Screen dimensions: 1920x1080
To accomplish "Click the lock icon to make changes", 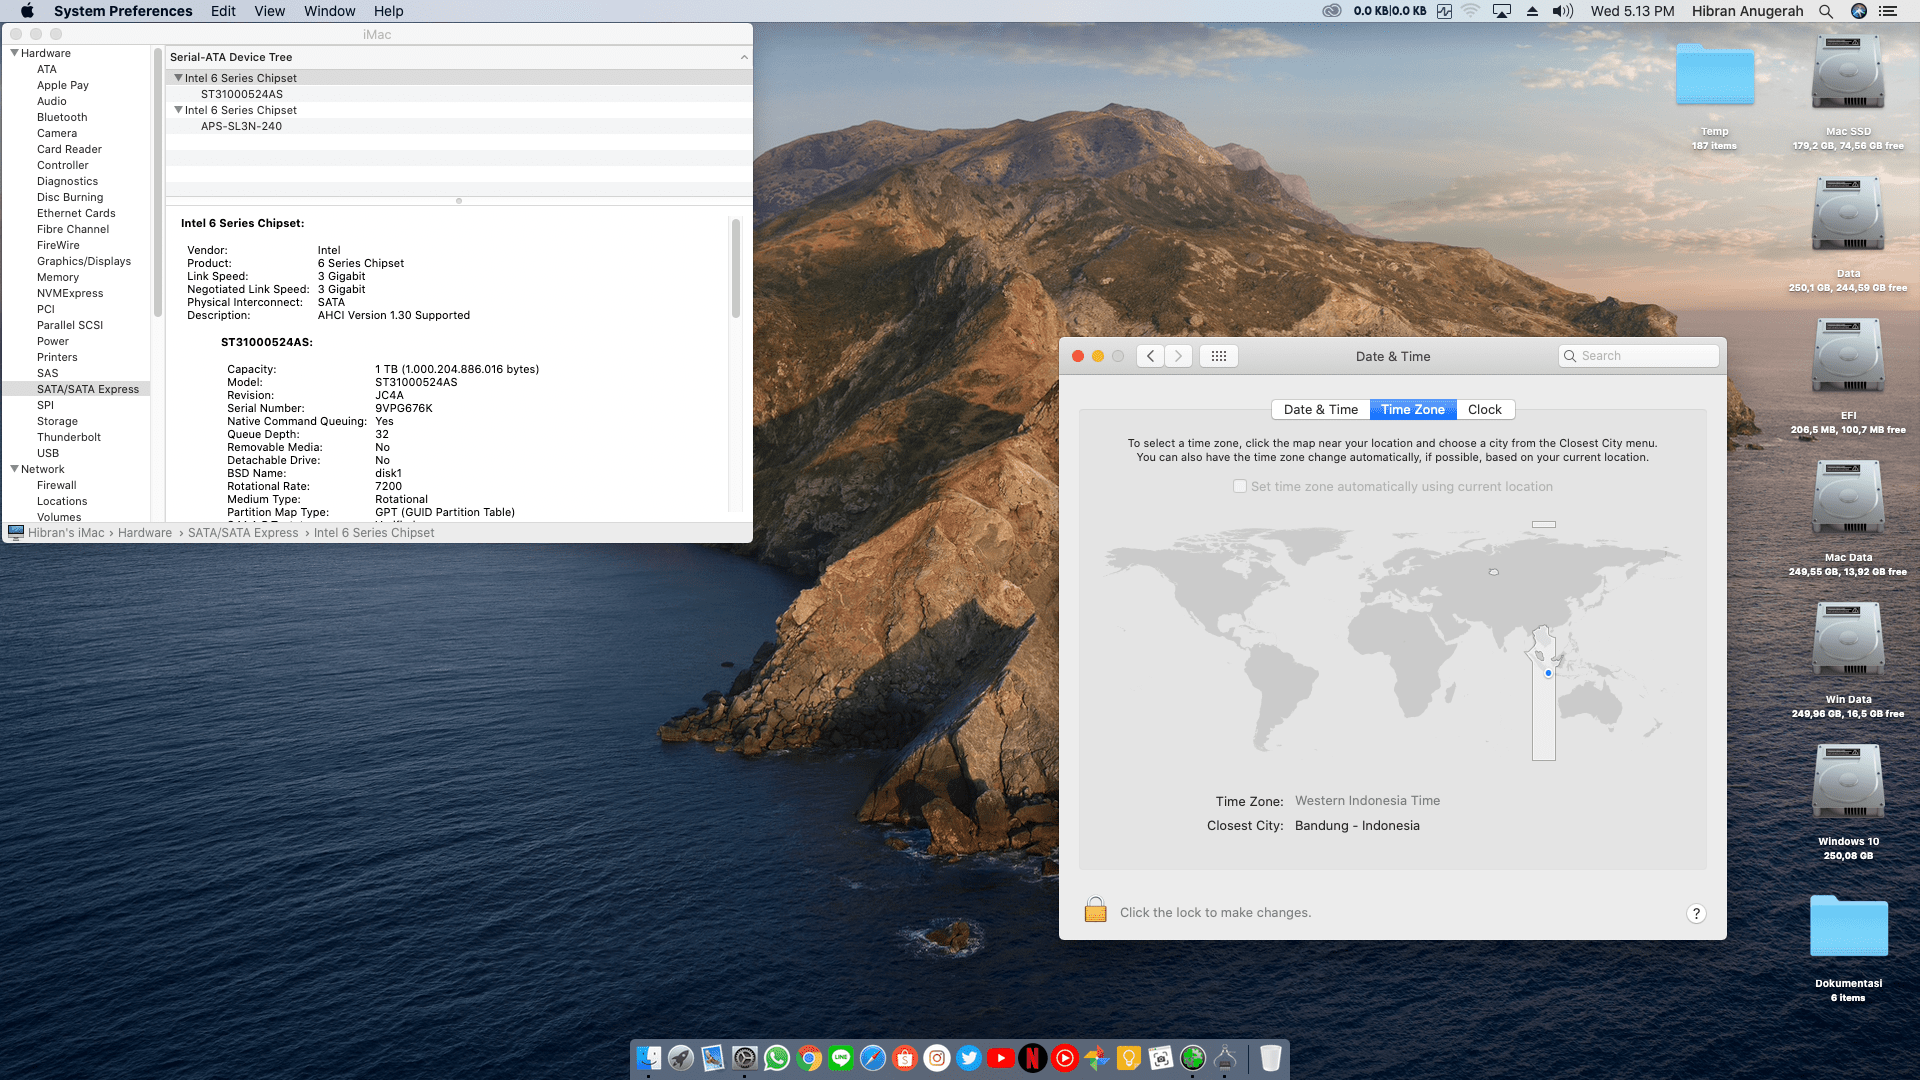I will [1095, 911].
